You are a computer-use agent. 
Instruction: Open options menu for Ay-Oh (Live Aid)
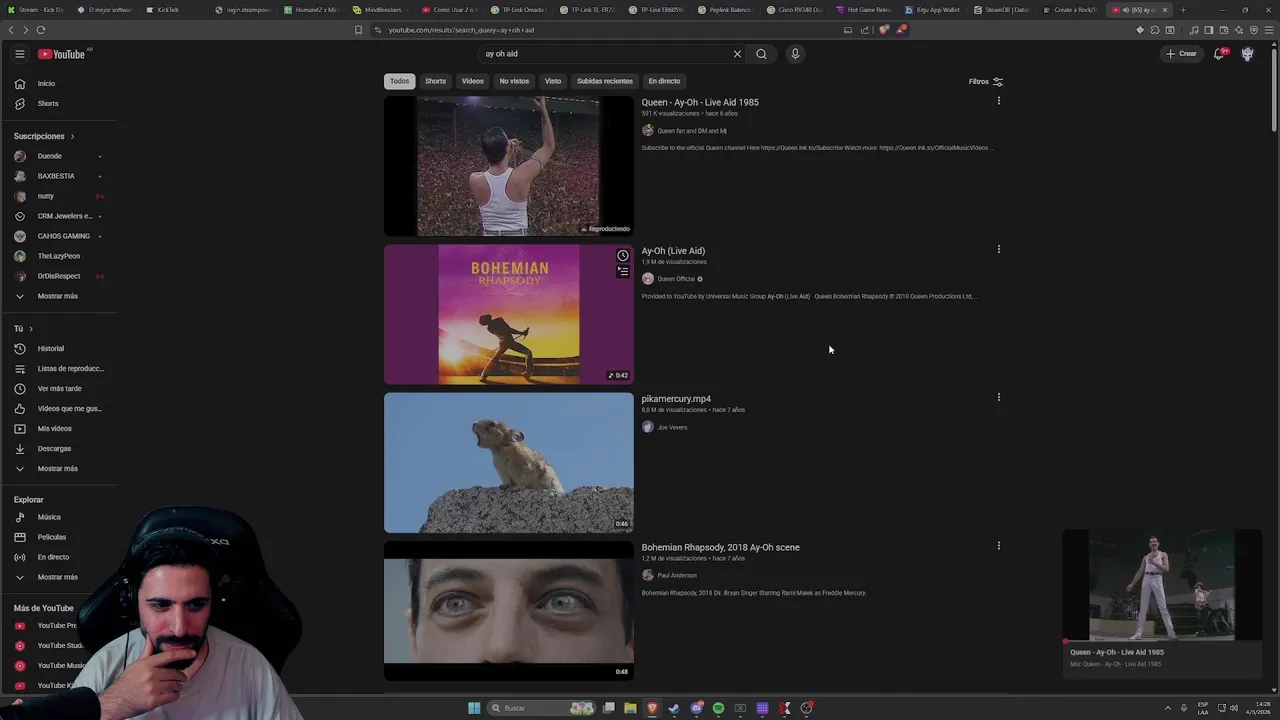pos(998,249)
